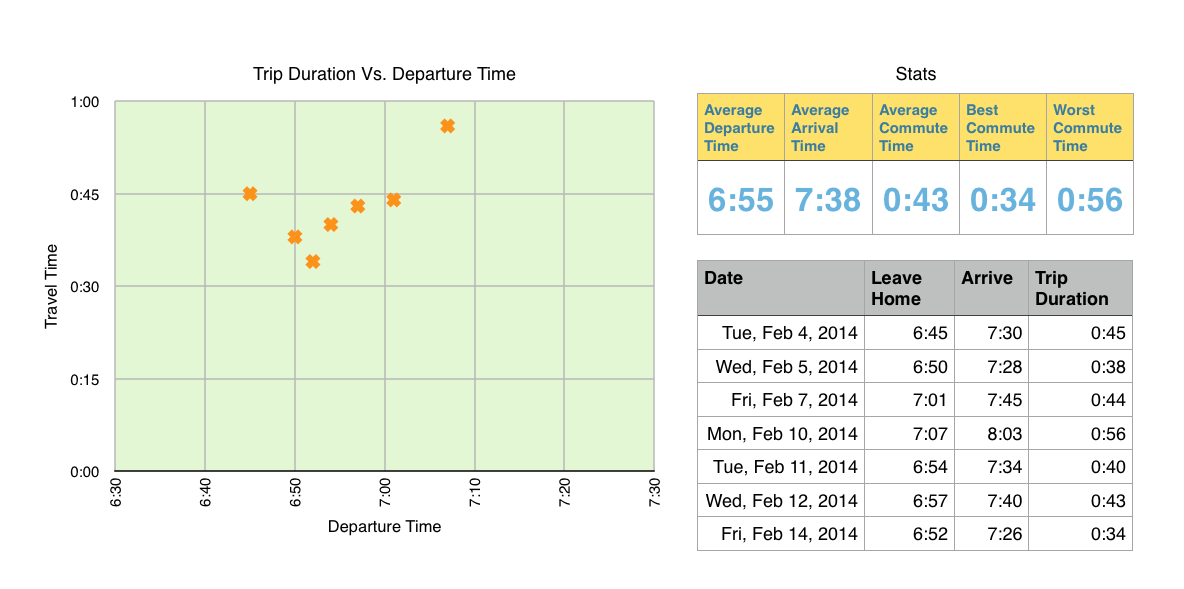1184x589 pixels.
Task: Click the Departure Time axis label
Action: (x=384, y=526)
